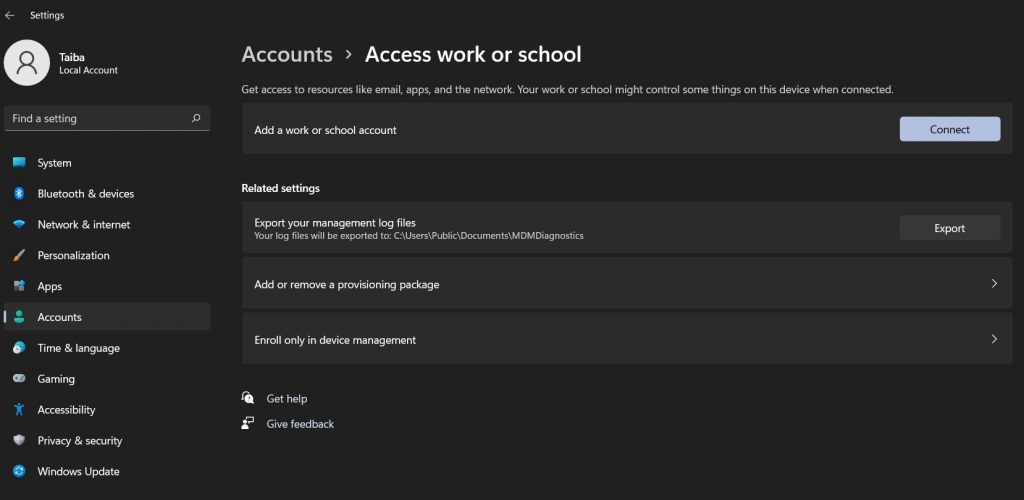Select Time & language menu item

78,348
